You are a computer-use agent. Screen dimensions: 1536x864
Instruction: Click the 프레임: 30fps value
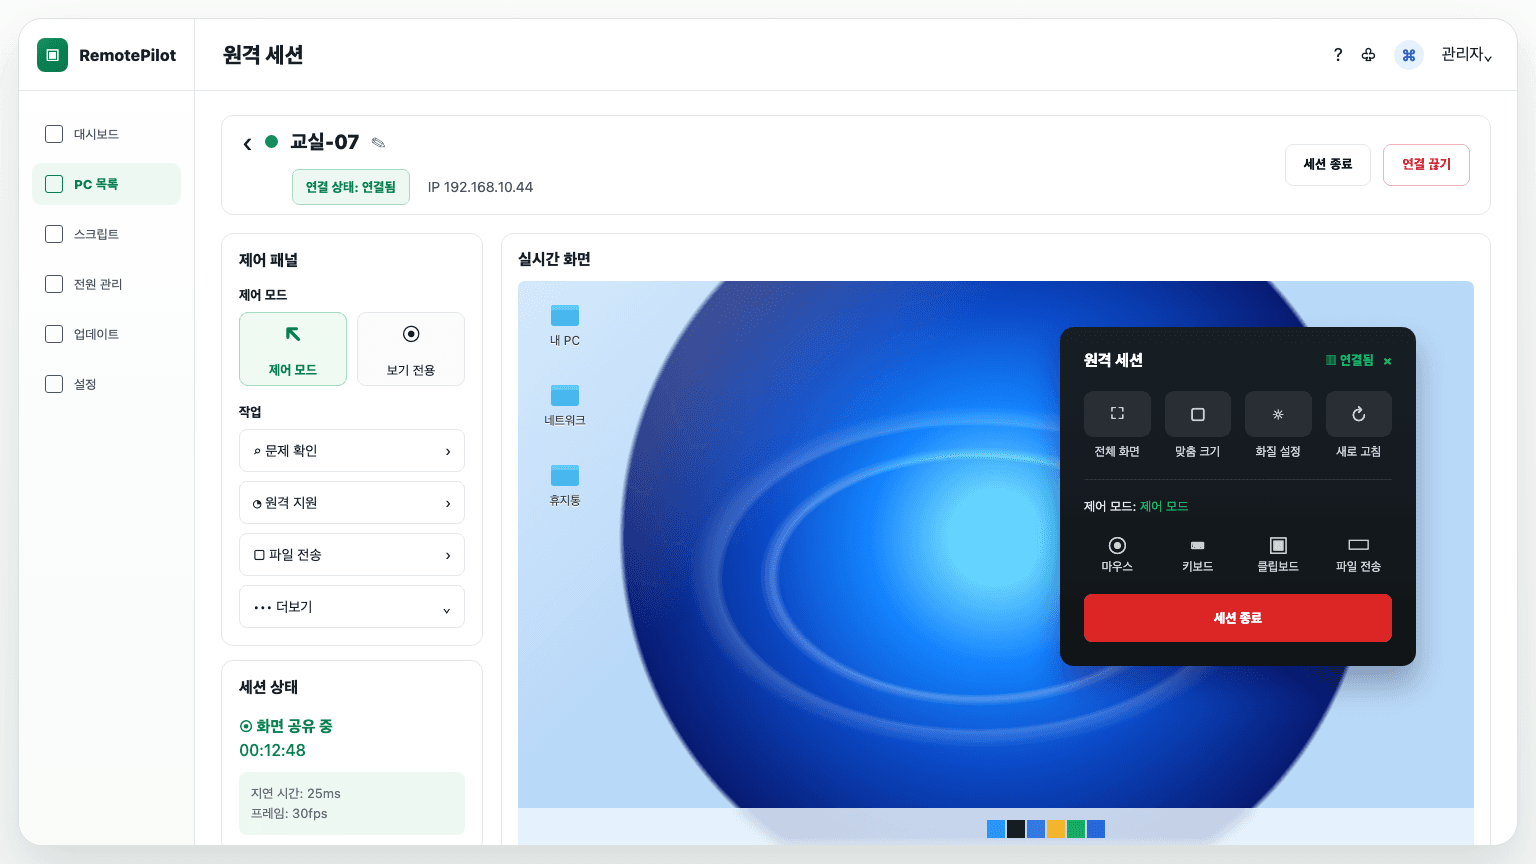pos(289,813)
